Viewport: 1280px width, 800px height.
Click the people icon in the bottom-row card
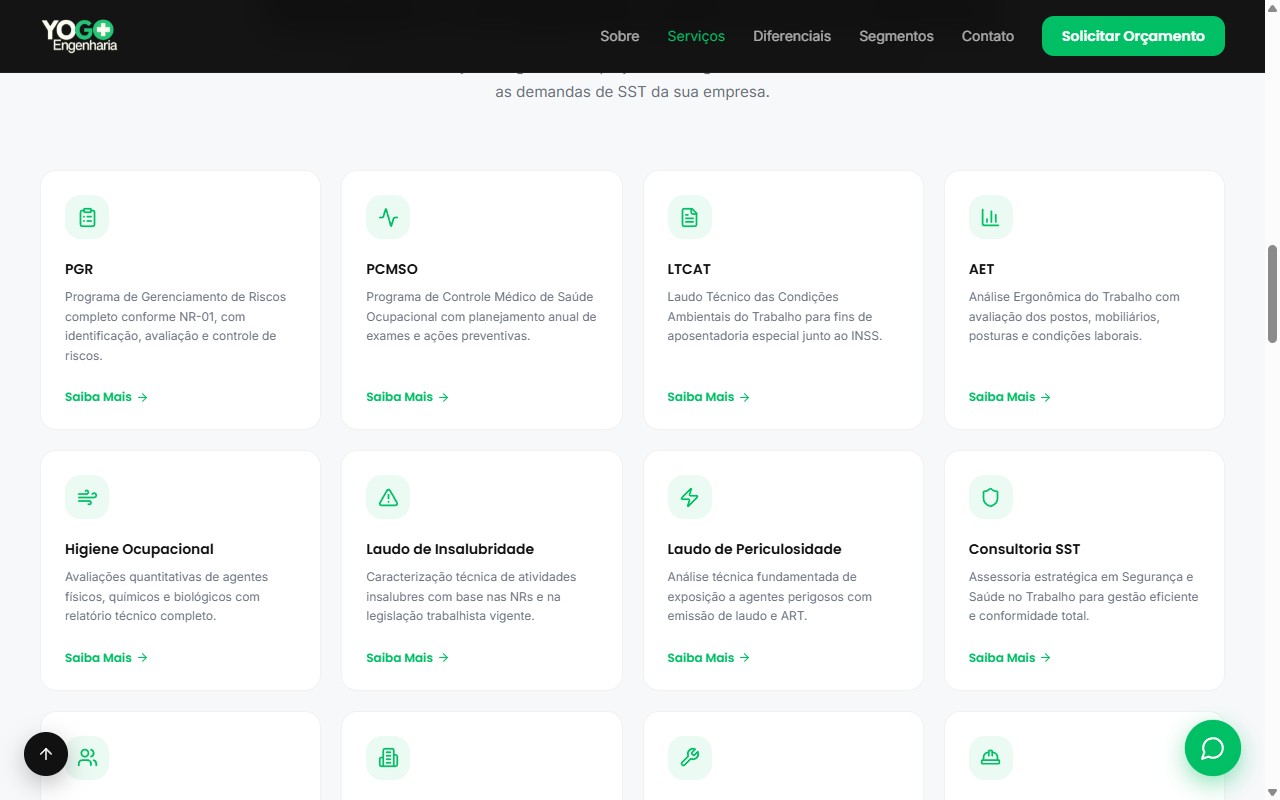coord(87,758)
